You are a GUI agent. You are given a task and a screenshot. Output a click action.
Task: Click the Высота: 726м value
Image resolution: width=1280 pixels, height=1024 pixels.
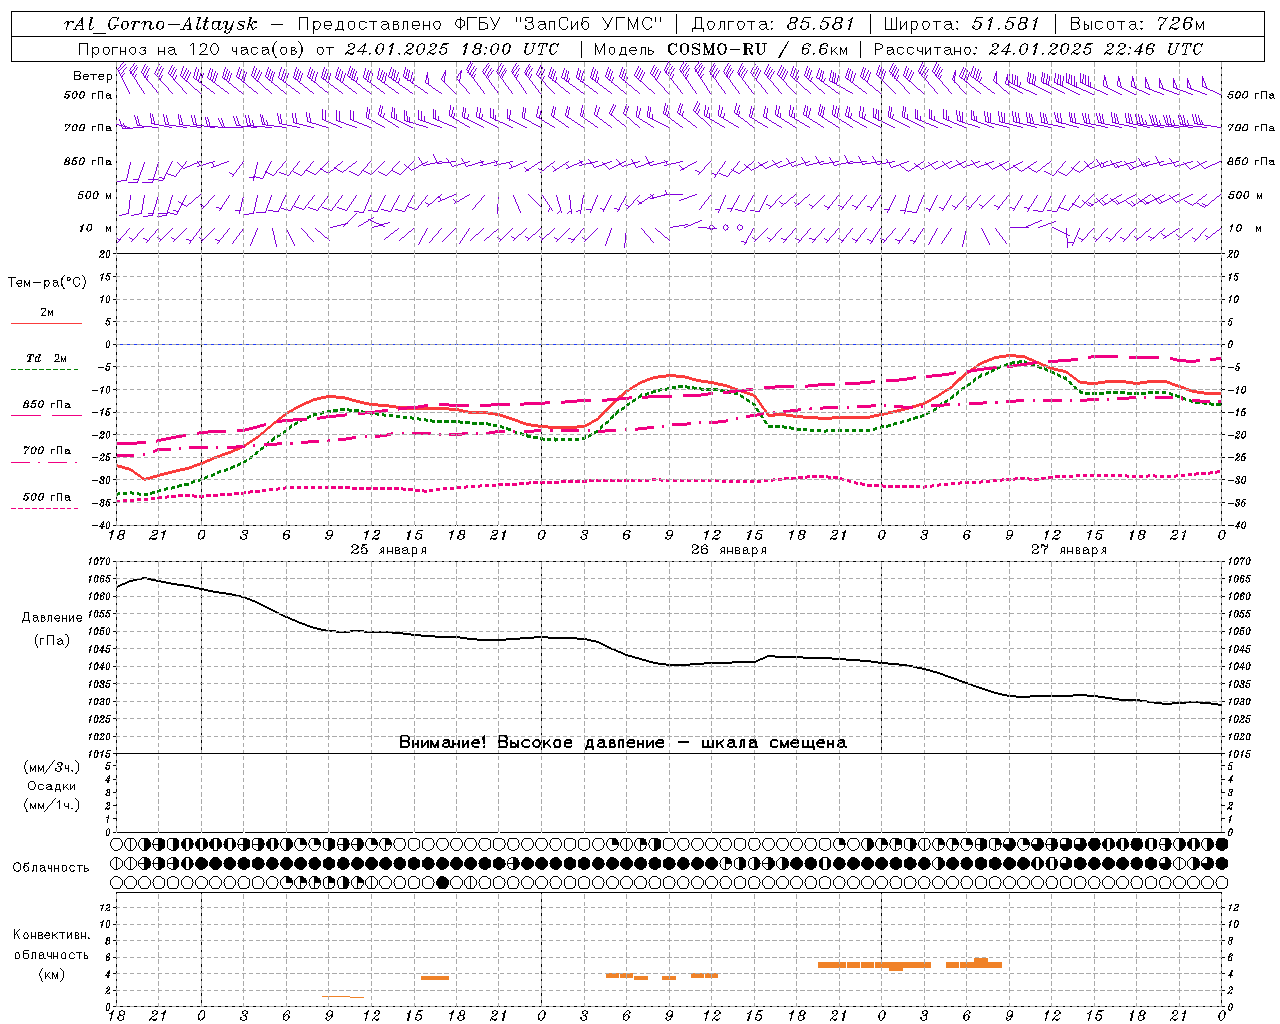1137,23
